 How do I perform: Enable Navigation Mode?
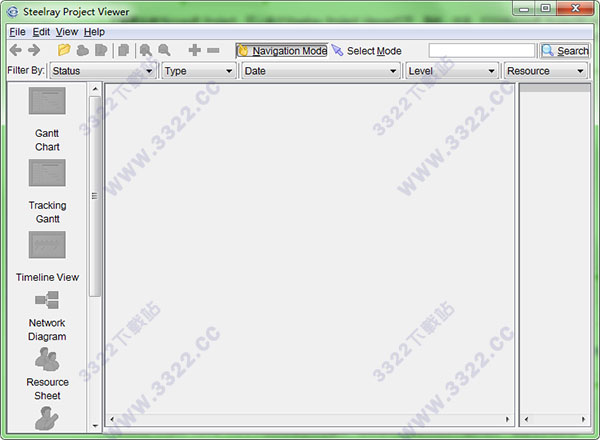coord(282,51)
